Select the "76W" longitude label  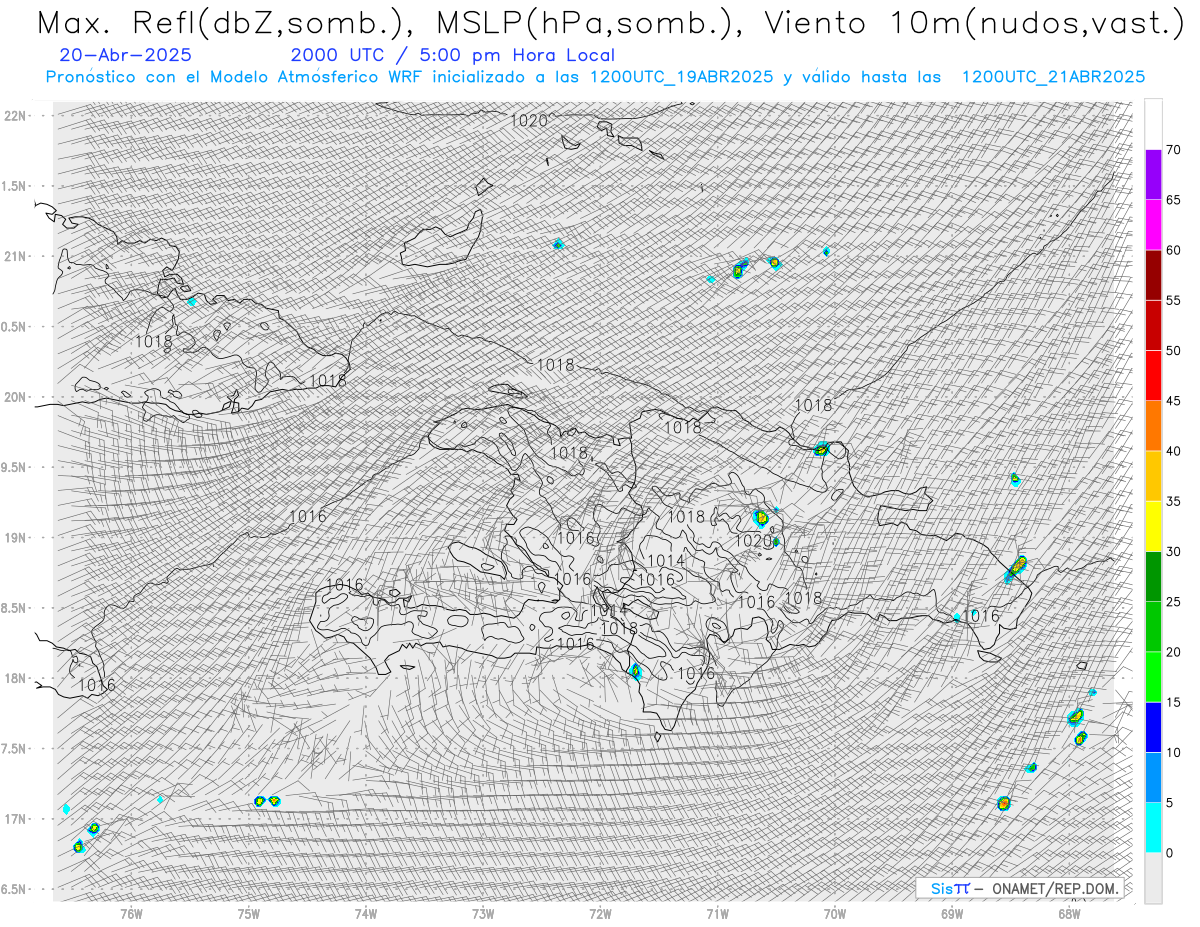click(131, 912)
